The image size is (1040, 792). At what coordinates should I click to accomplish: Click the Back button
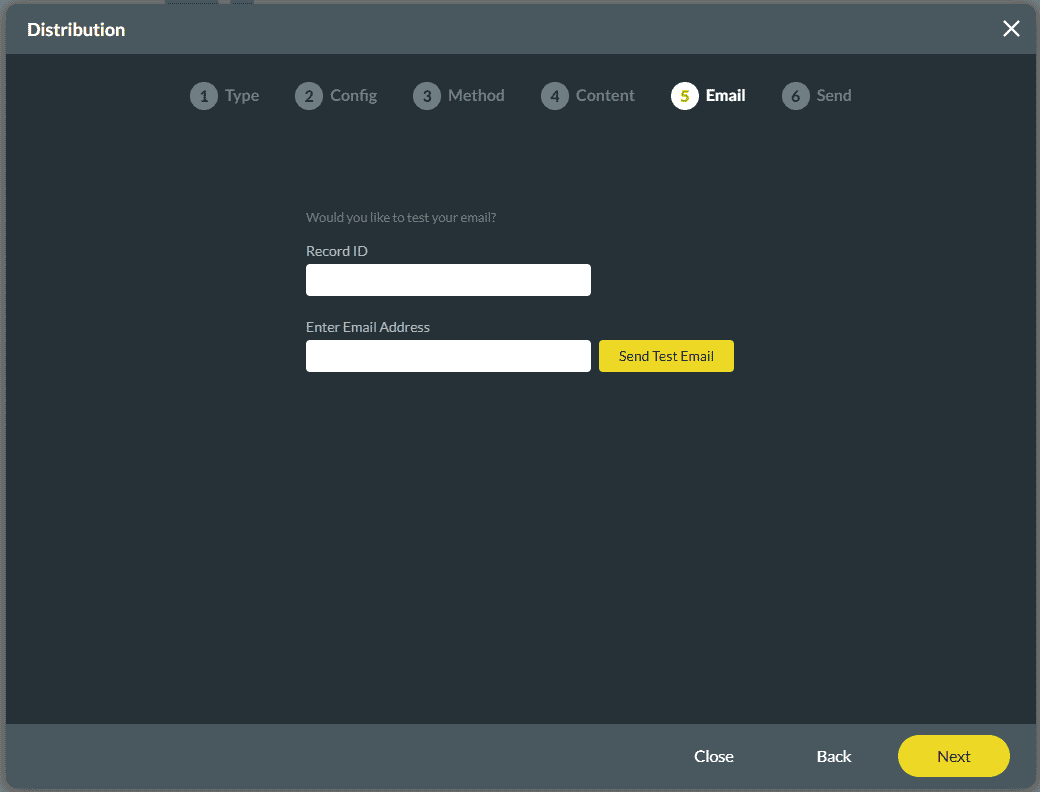coord(834,756)
